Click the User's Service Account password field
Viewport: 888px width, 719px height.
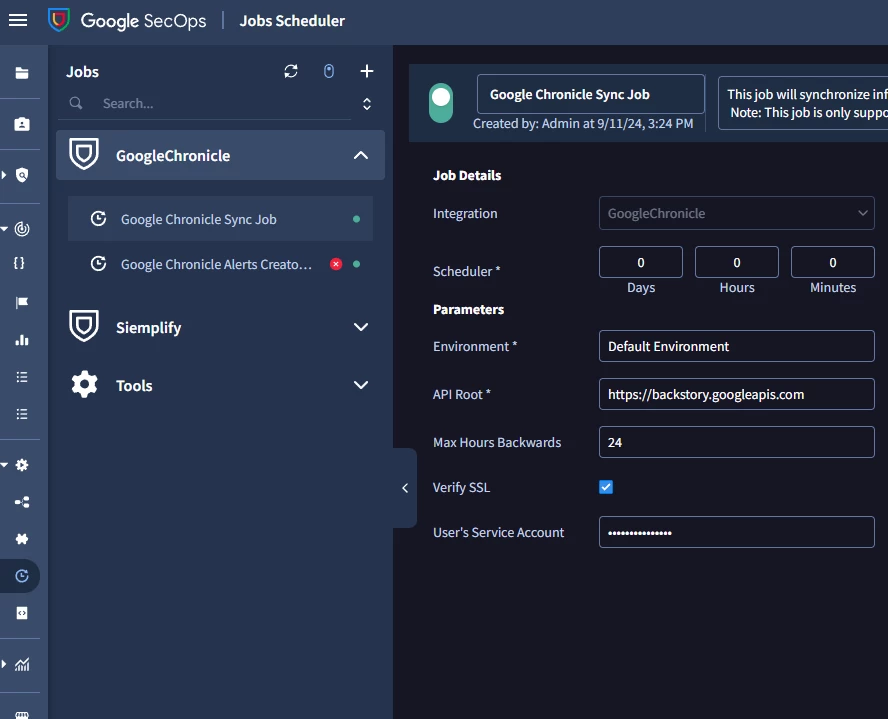point(737,532)
